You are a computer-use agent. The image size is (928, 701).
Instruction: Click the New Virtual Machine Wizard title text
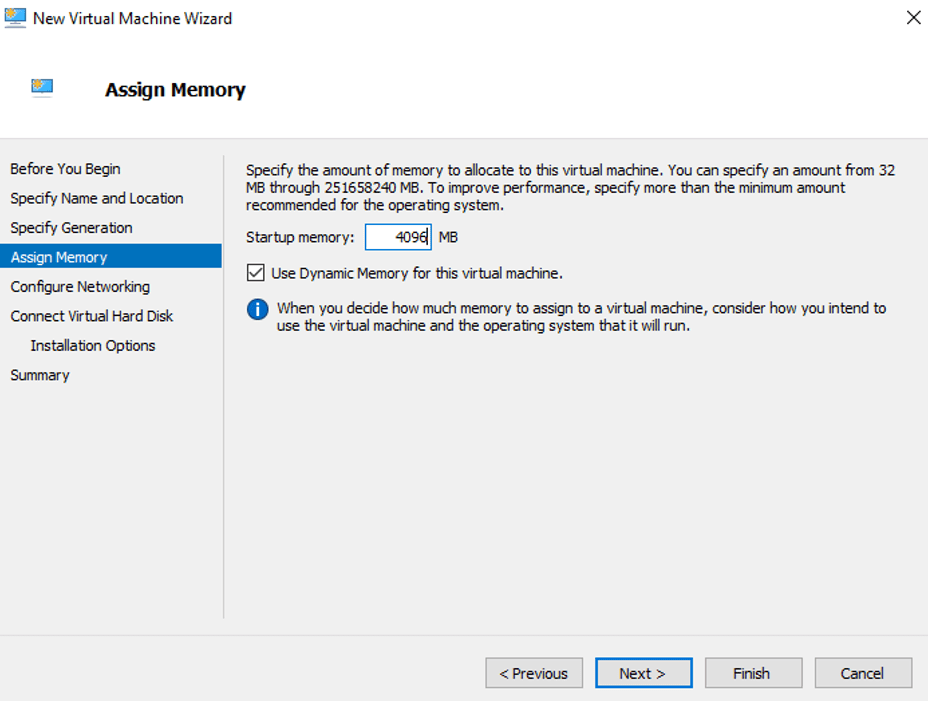132,18
